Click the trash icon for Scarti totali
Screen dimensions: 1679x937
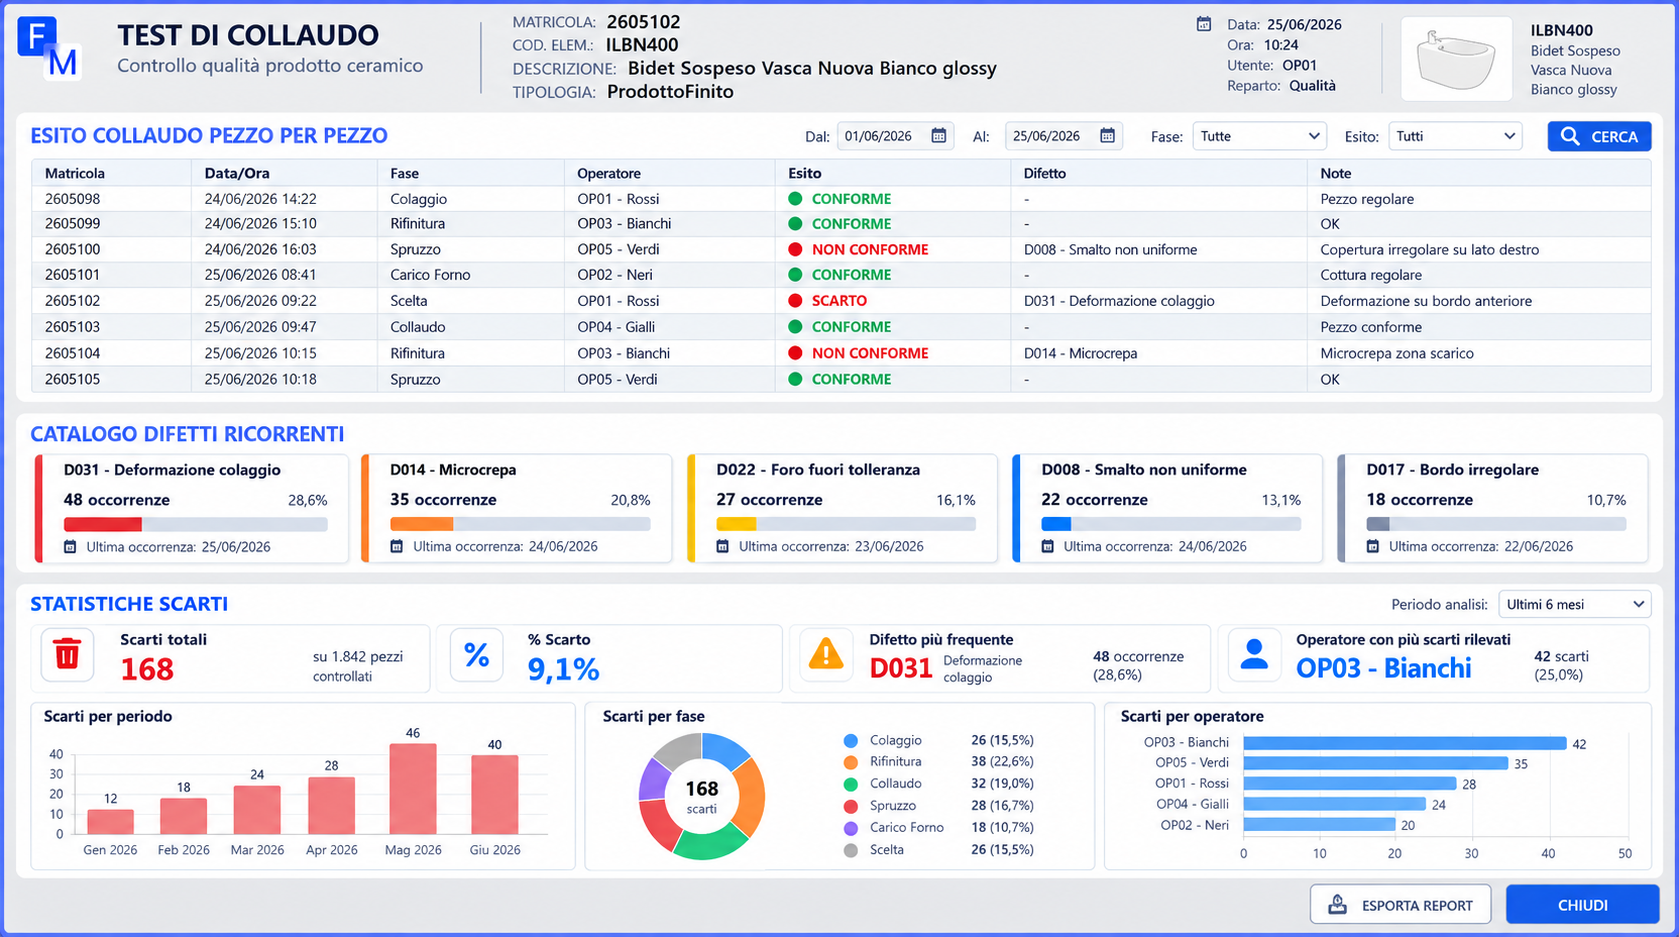pyautogui.click(x=67, y=655)
